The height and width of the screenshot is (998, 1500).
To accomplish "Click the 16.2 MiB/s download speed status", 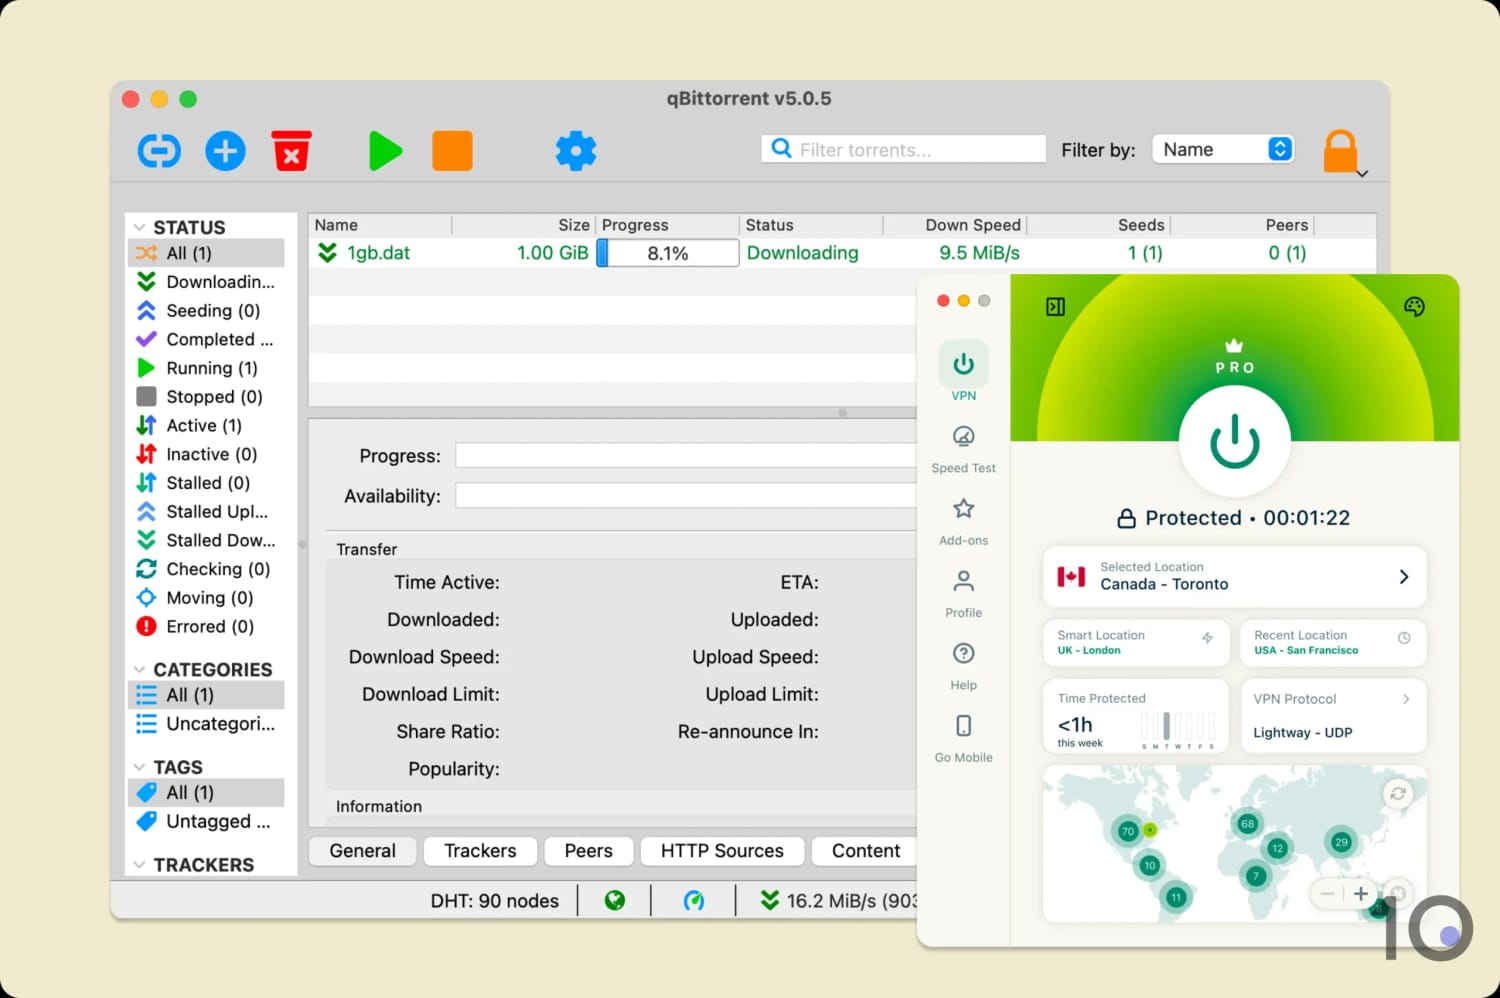I will (838, 901).
